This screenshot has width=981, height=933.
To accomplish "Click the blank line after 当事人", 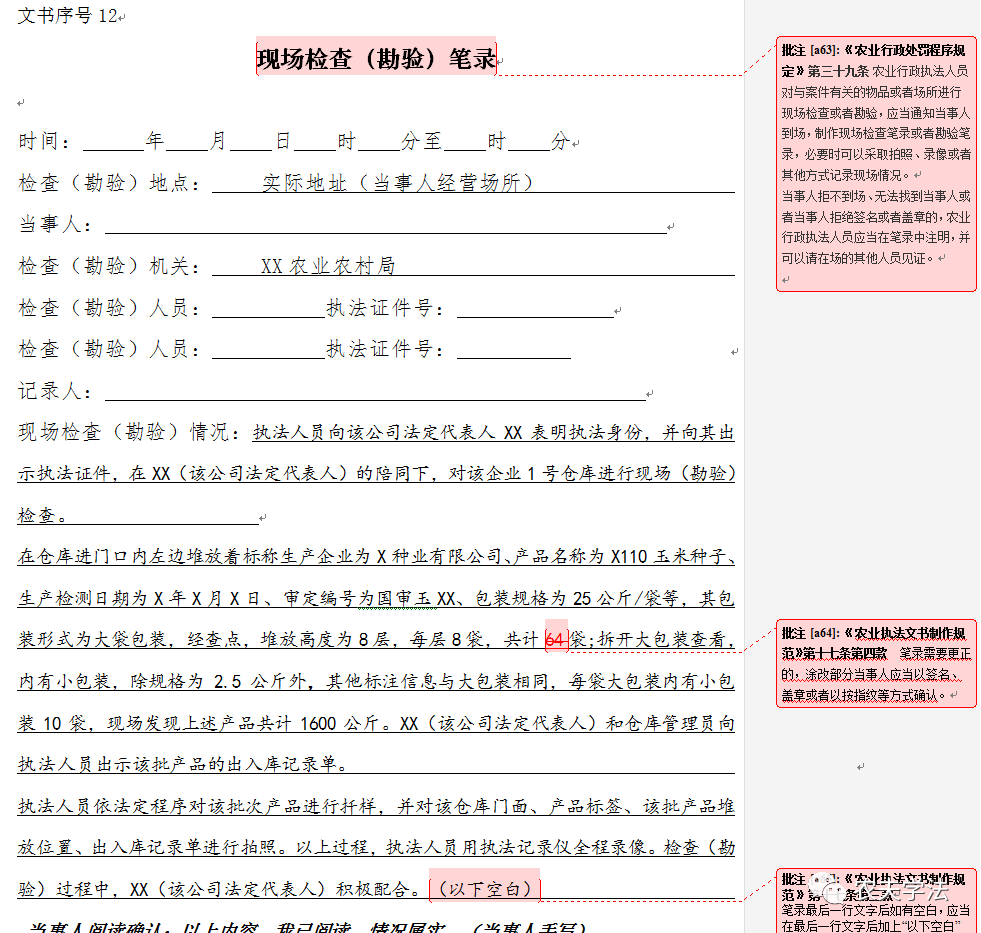I will click(x=385, y=225).
